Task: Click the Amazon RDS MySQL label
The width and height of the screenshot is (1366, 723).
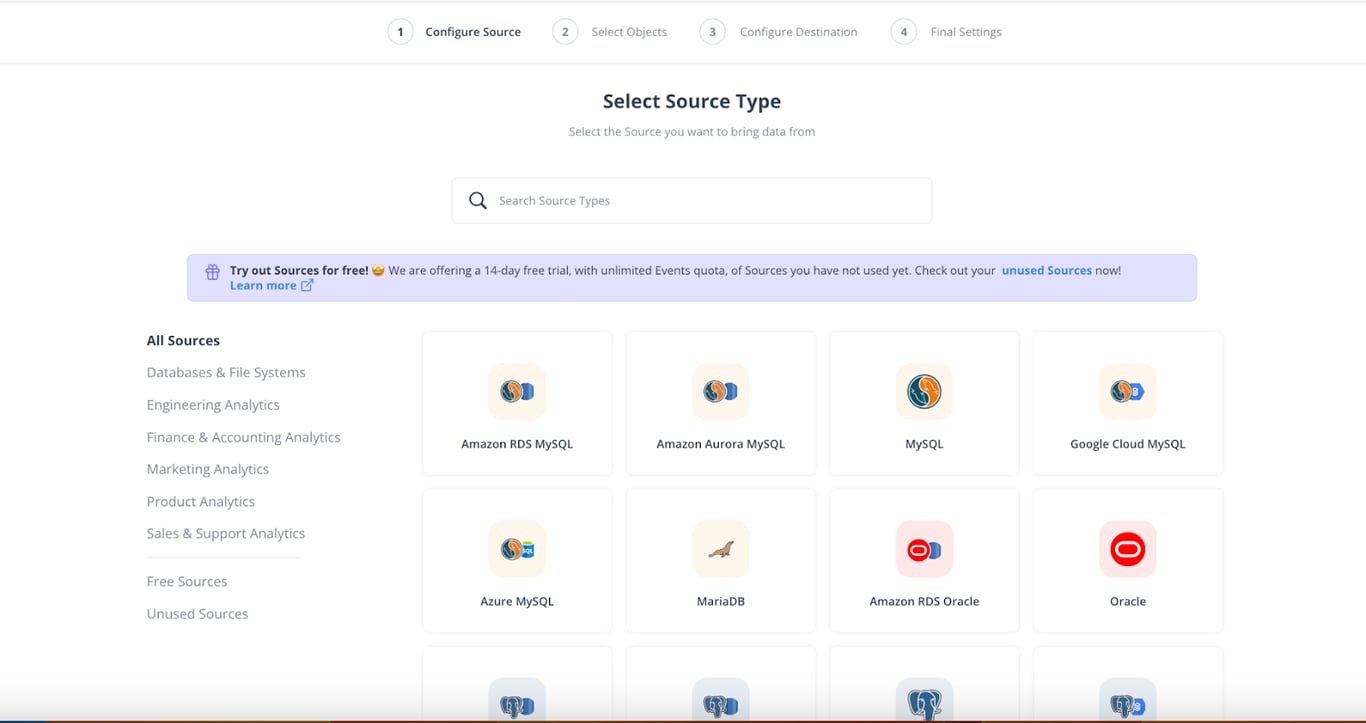Action: point(517,444)
